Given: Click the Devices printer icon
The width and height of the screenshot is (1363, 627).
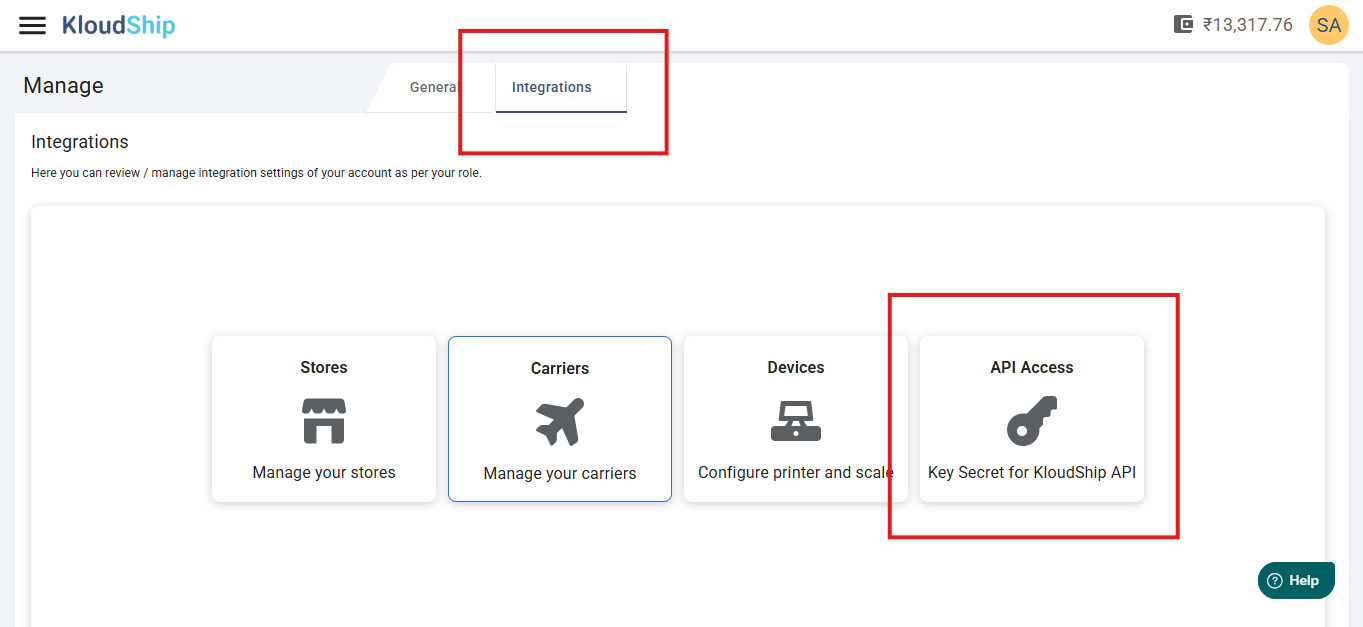Looking at the screenshot, I should point(796,420).
